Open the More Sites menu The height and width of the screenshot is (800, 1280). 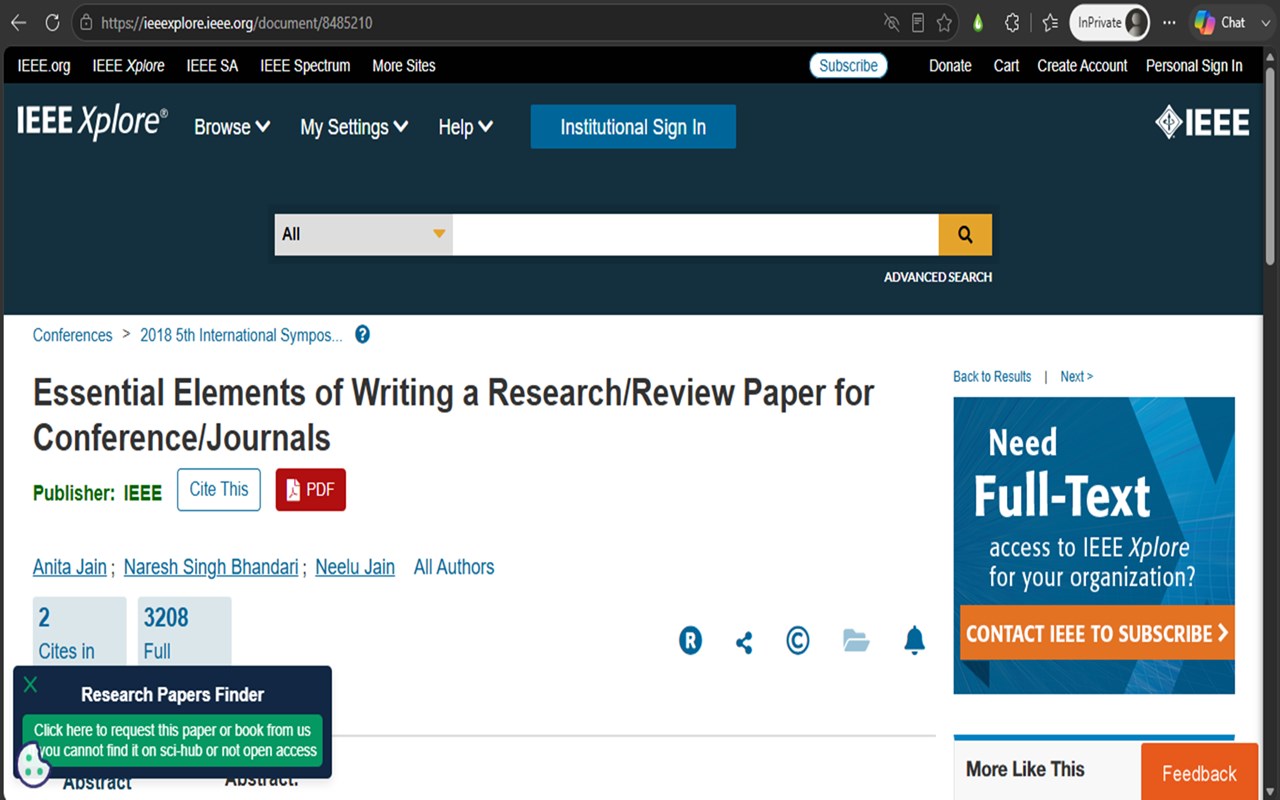pyautogui.click(x=404, y=66)
